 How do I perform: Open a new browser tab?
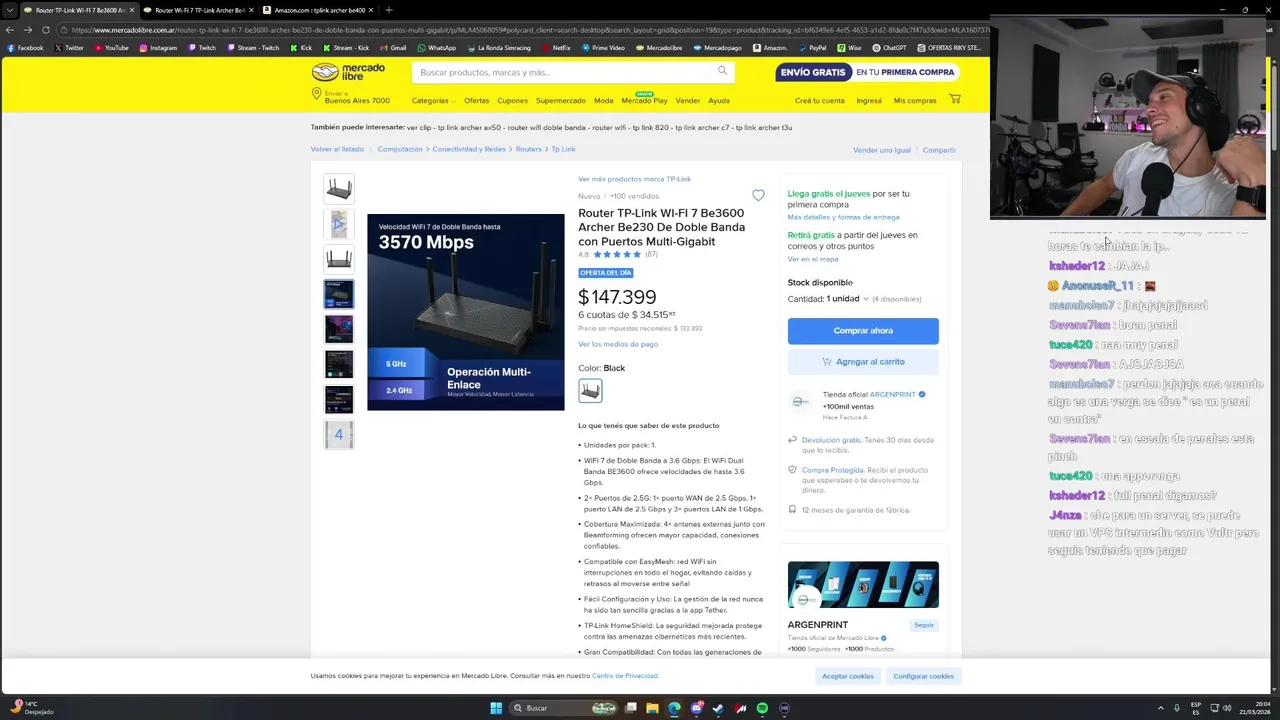[x=389, y=10]
